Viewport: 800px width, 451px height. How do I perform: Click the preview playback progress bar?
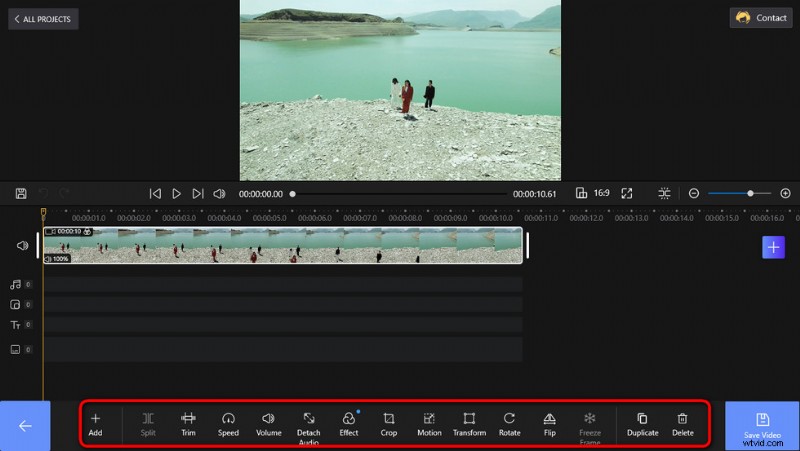coord(398,194)
